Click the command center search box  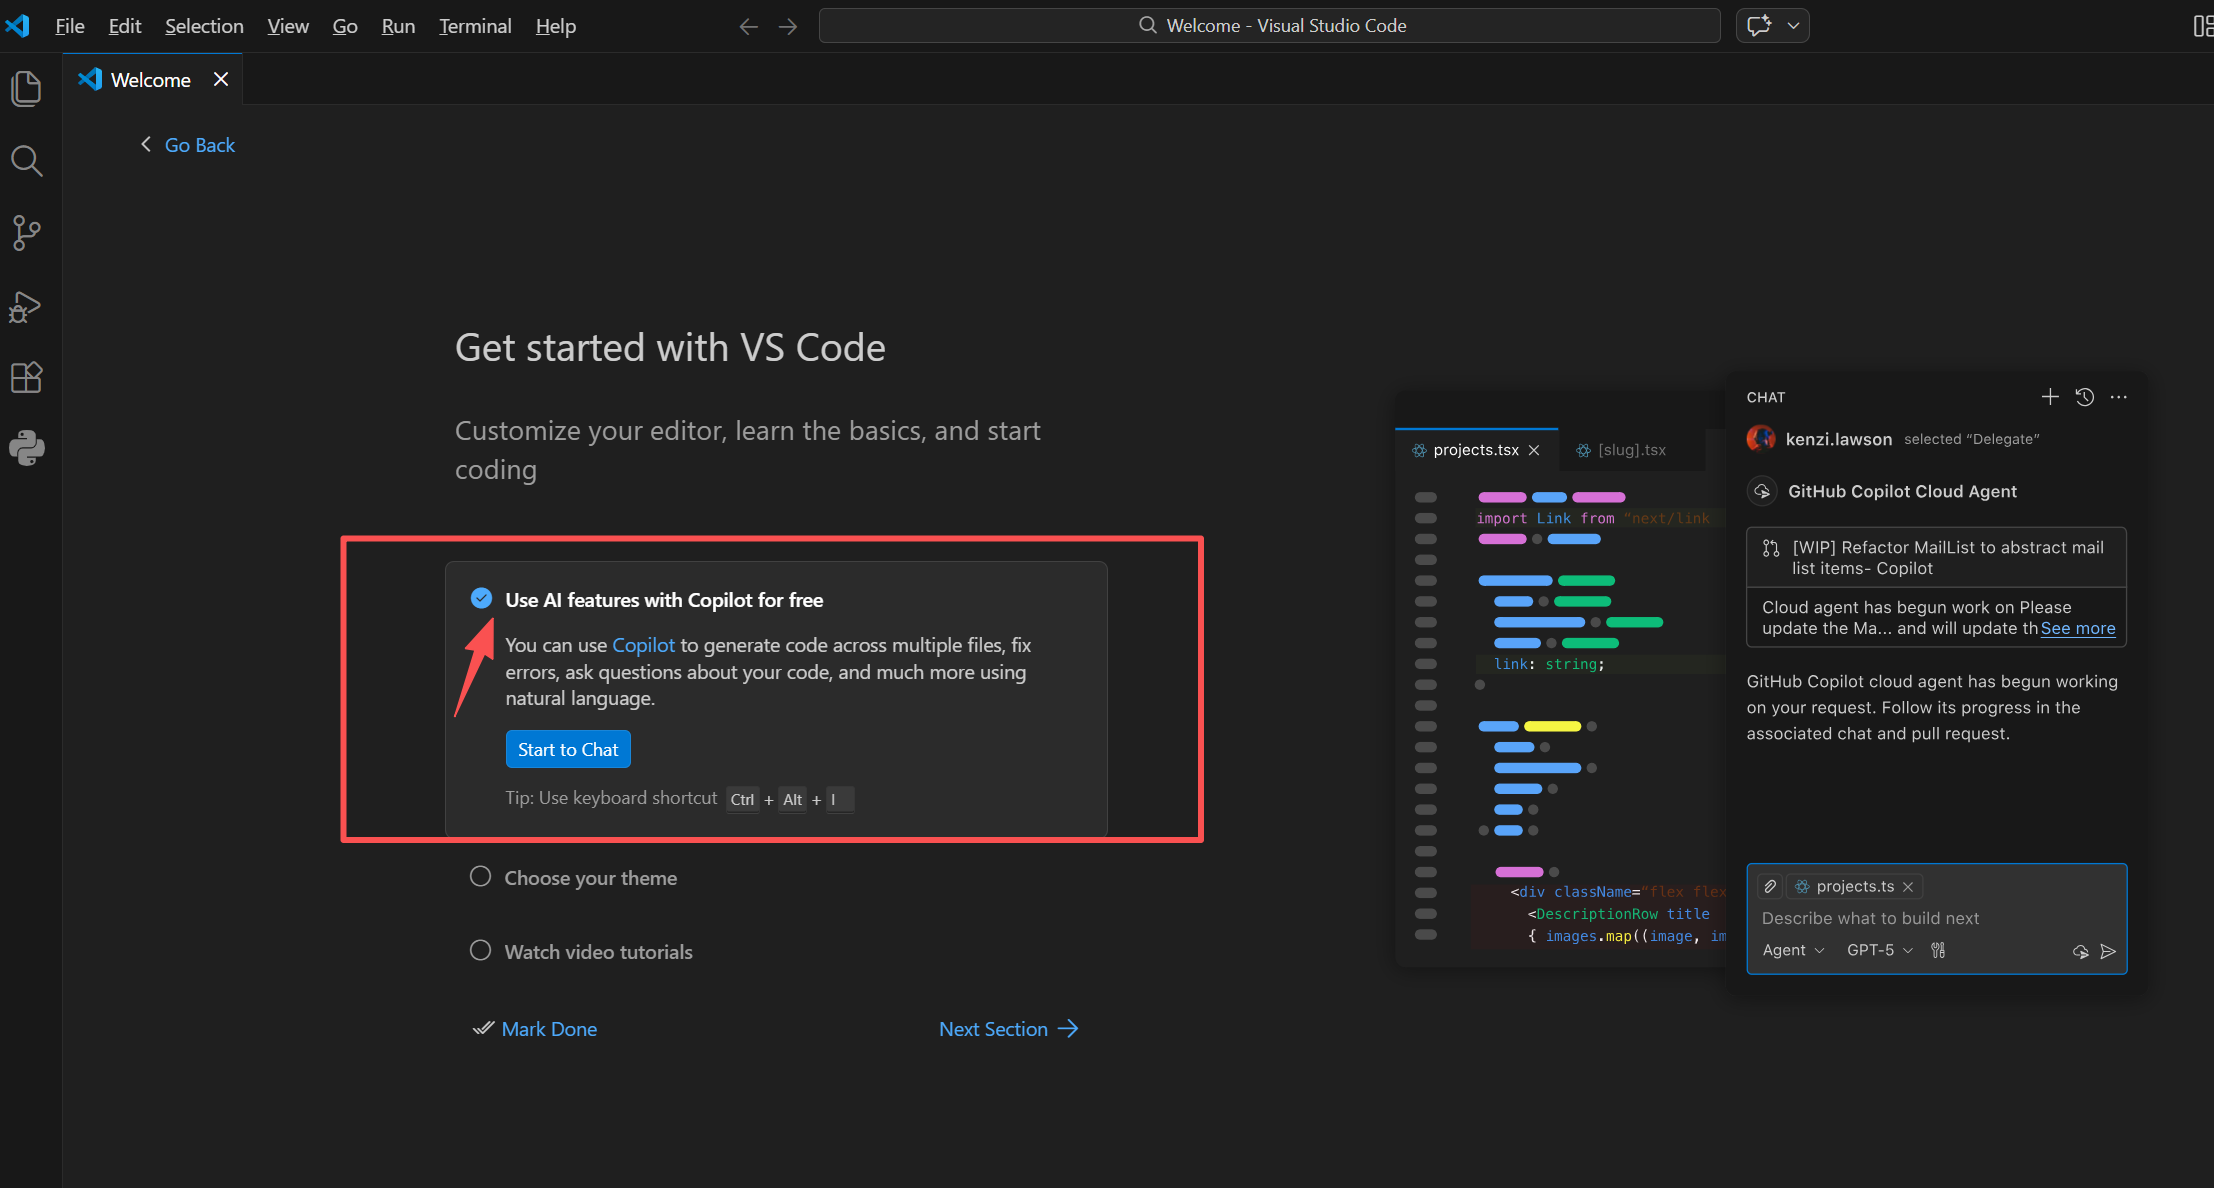tap(1270, 26)
